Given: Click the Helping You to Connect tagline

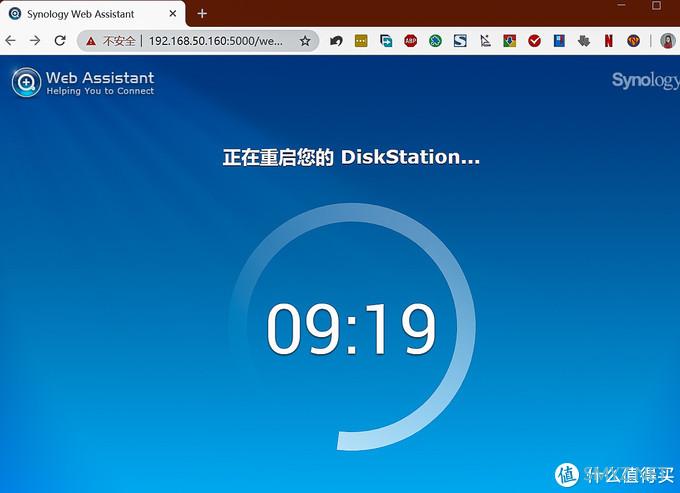Looking at the screenshot, I should 100,91.
